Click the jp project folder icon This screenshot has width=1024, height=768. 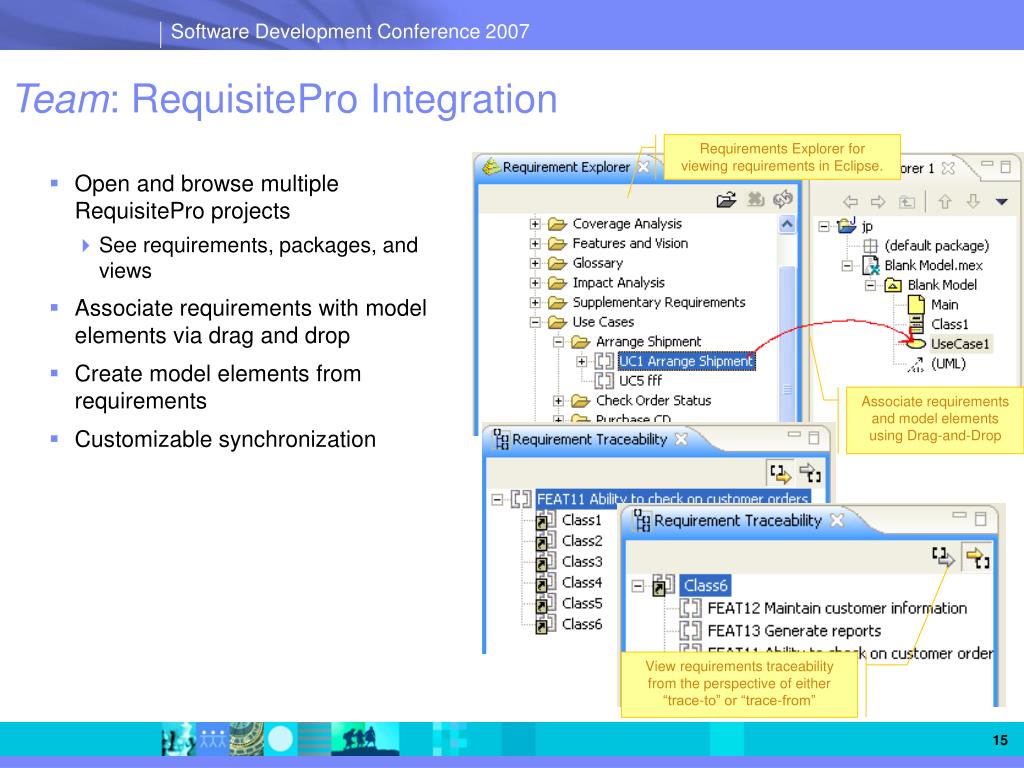click(x=847, y=226)
